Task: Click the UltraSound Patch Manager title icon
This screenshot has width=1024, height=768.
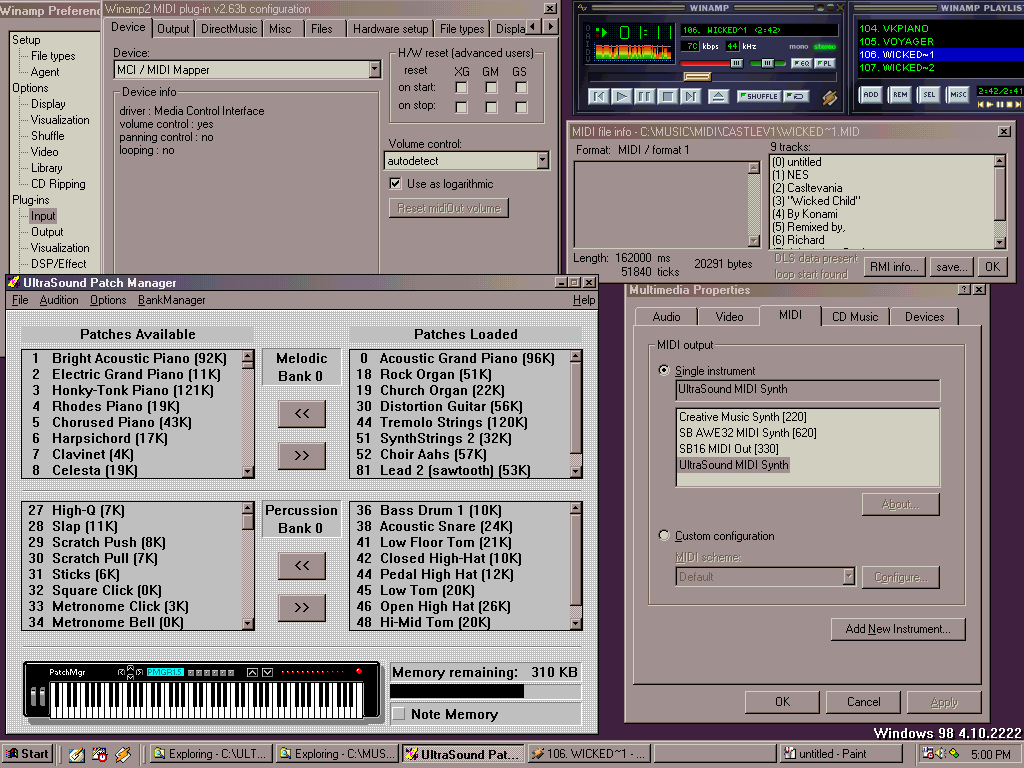Action: [x=14, y=282]
